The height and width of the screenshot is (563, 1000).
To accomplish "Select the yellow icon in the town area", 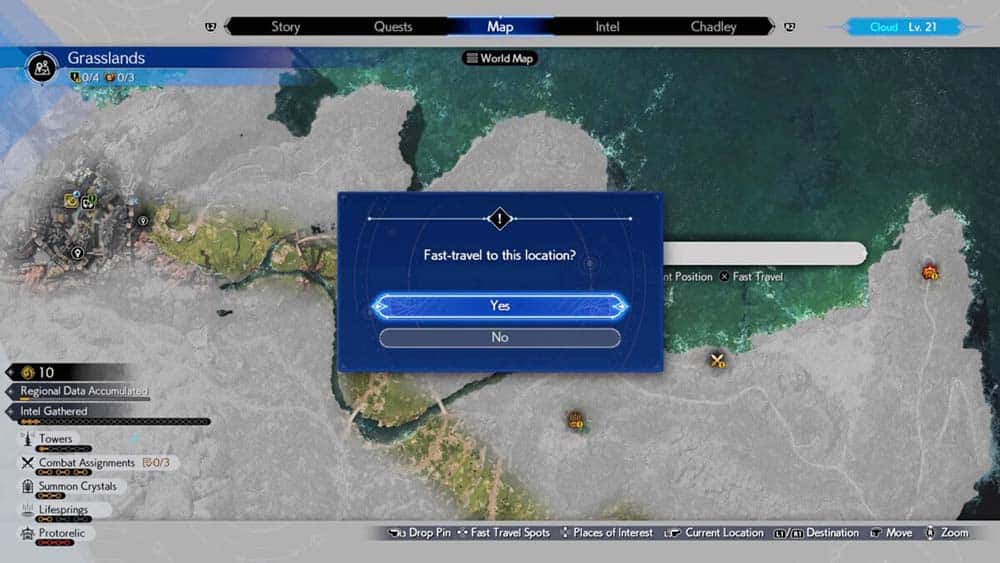I will pyautogui.click(x=72, y=200).
